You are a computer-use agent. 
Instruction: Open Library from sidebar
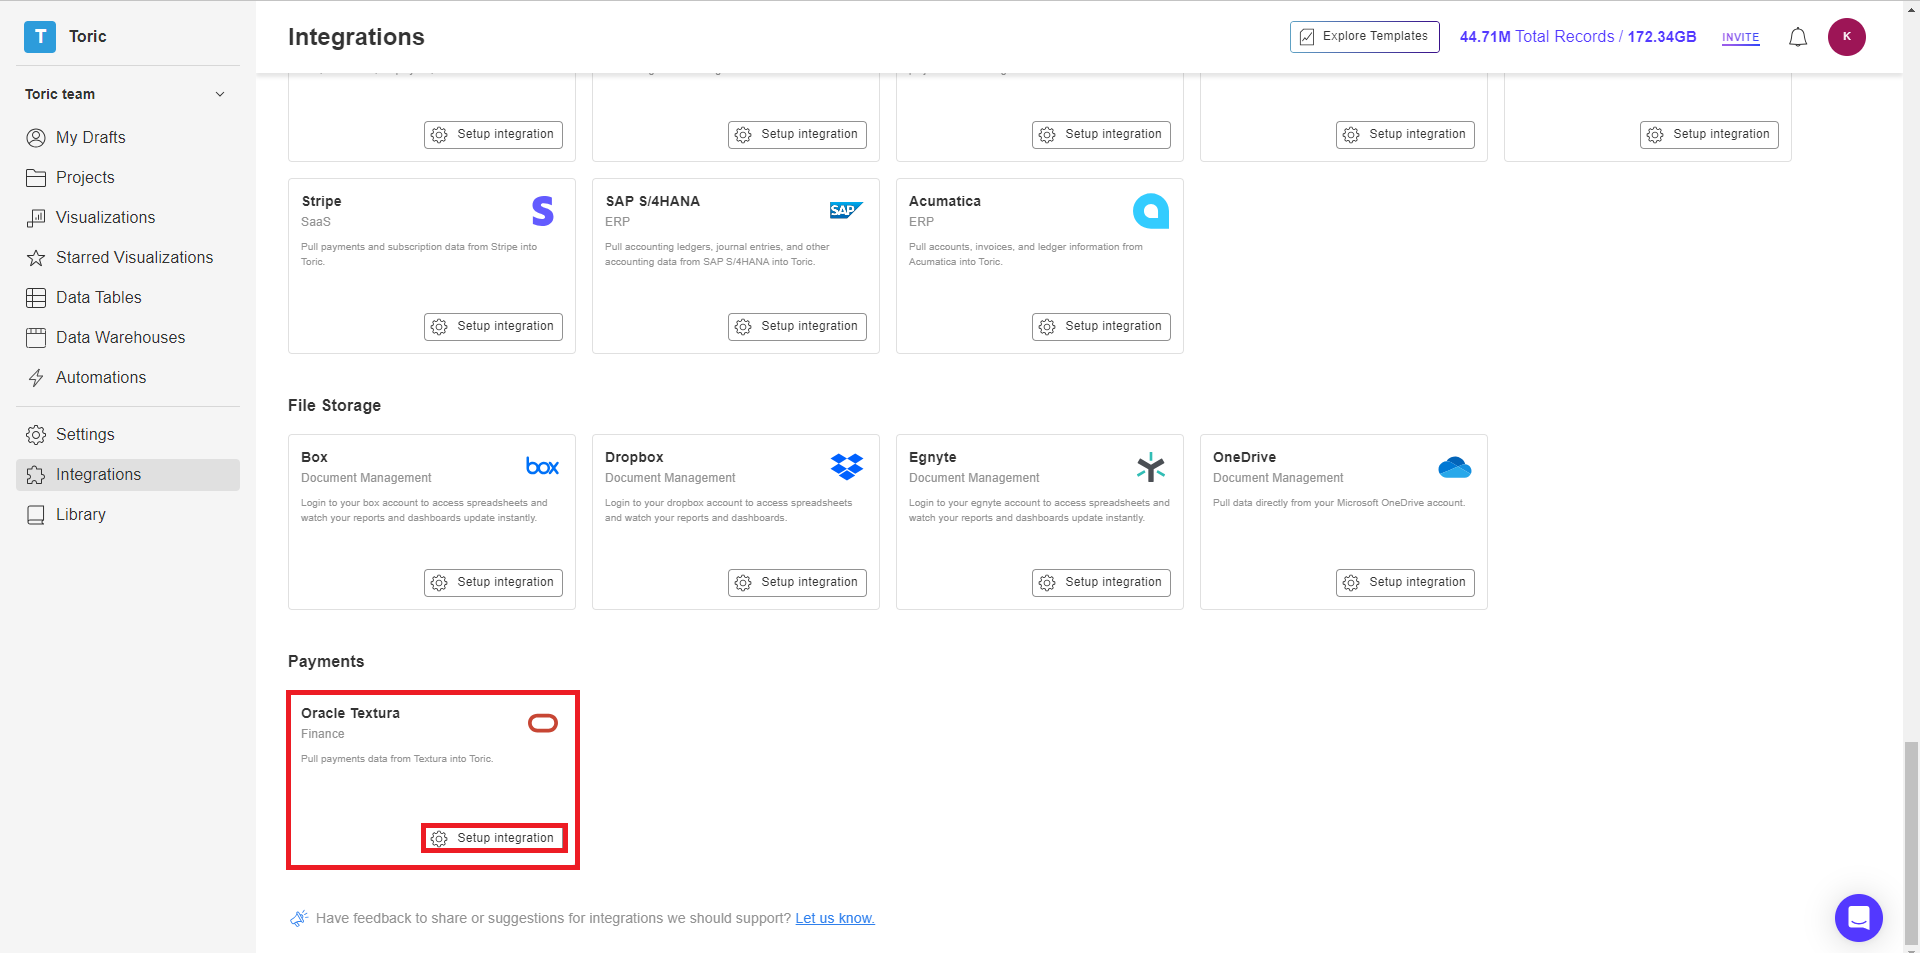(x=128, y=514)
